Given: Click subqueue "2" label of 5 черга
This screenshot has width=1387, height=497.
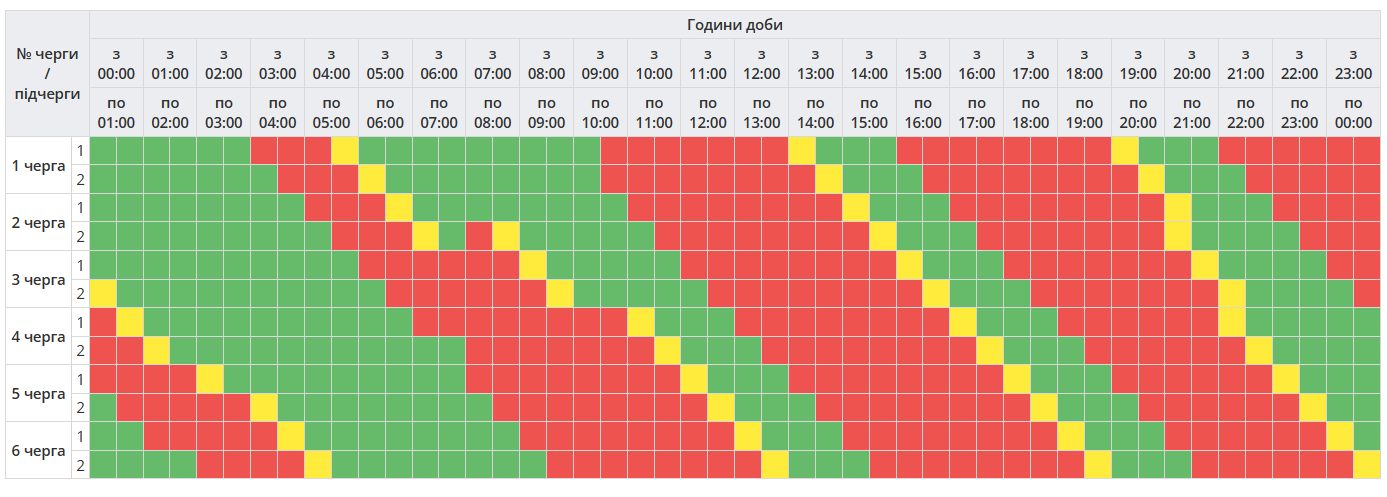Looking at the screenshot, I should (x=80, y=408).
